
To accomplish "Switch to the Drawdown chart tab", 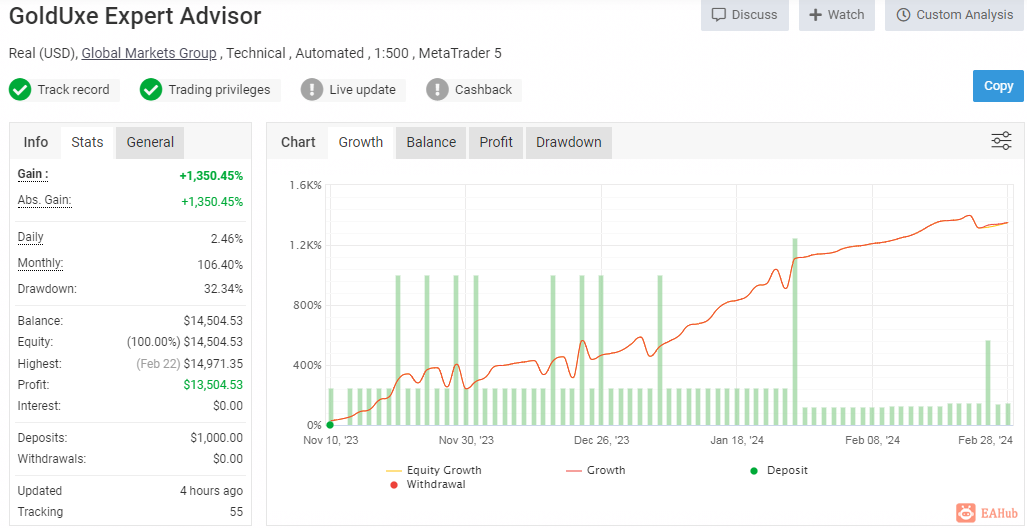I will (569, 142).
